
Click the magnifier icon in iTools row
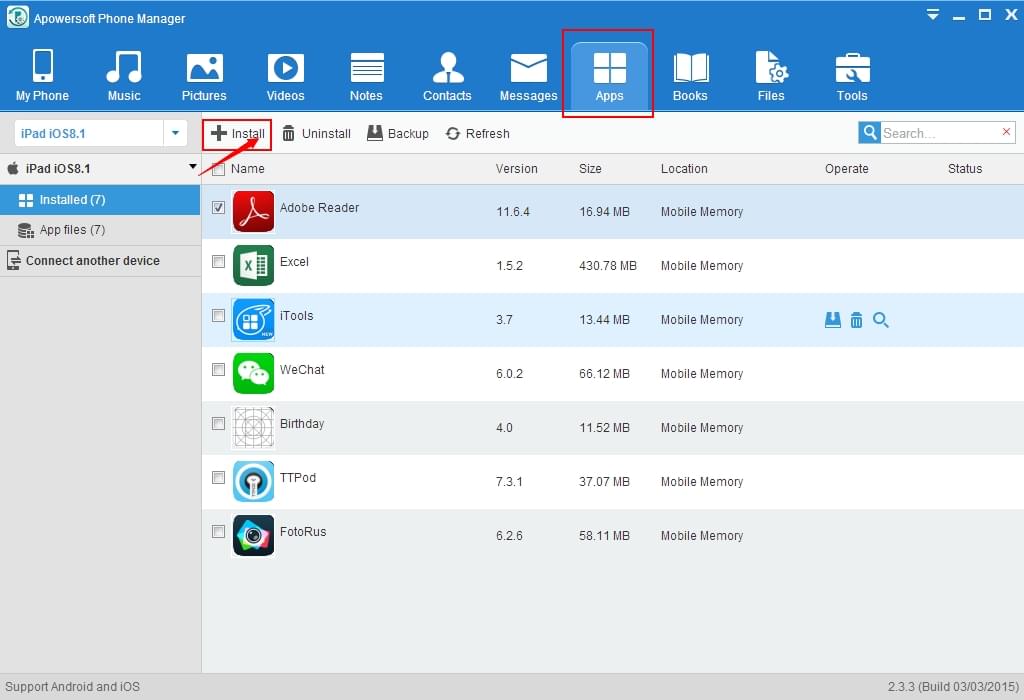[881, 320]
